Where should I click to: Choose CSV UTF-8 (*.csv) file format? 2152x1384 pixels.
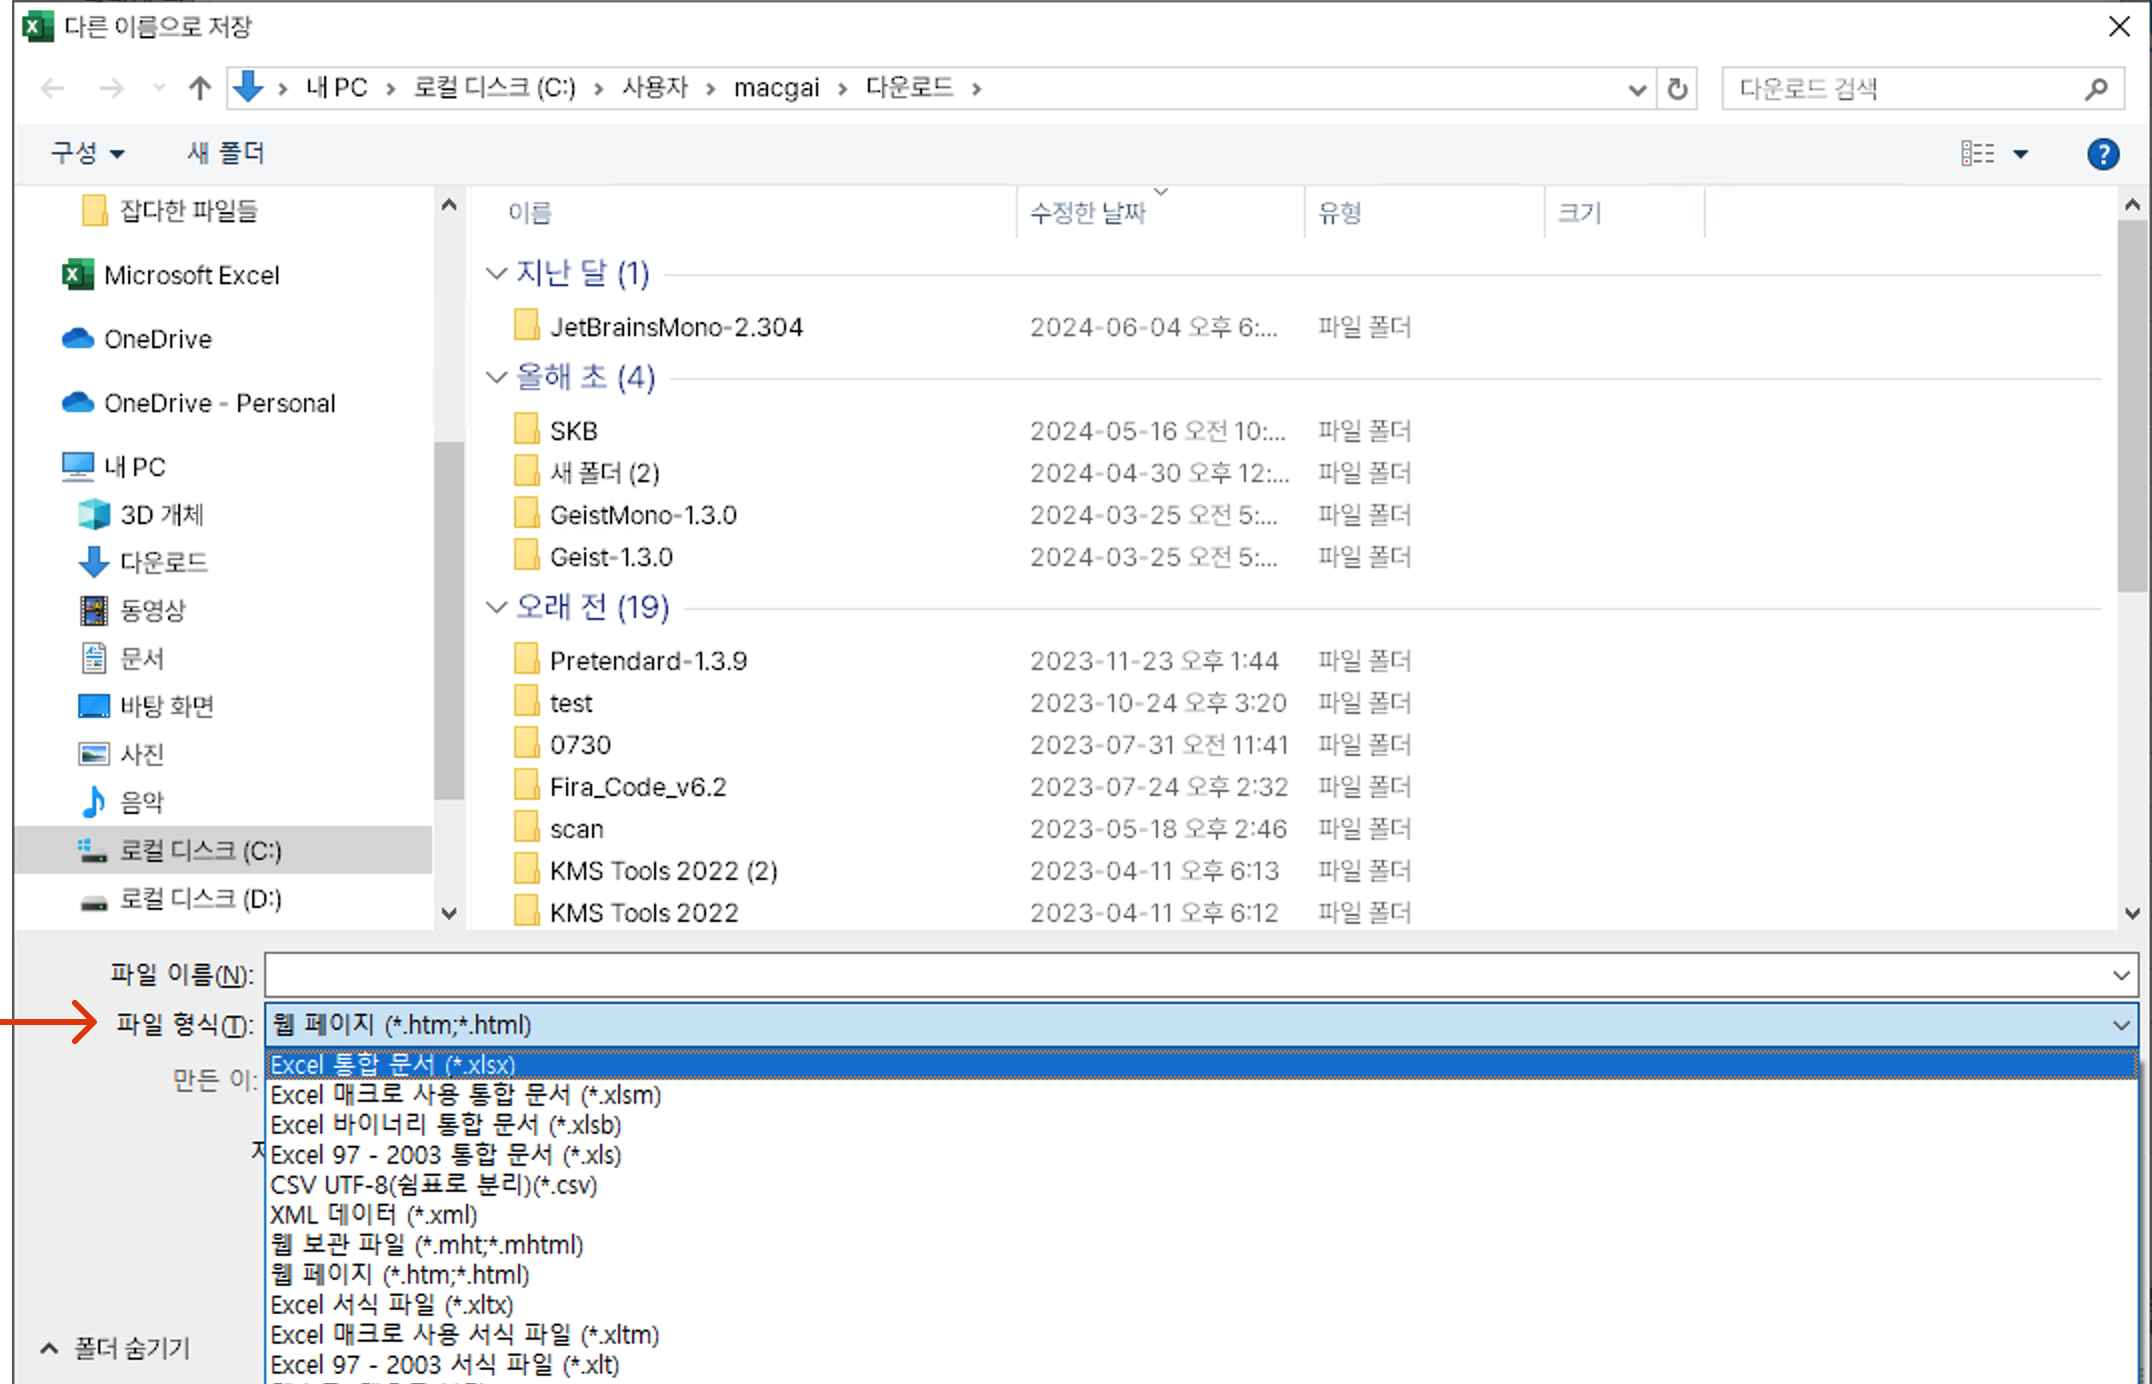click(x=433, y=1185)
